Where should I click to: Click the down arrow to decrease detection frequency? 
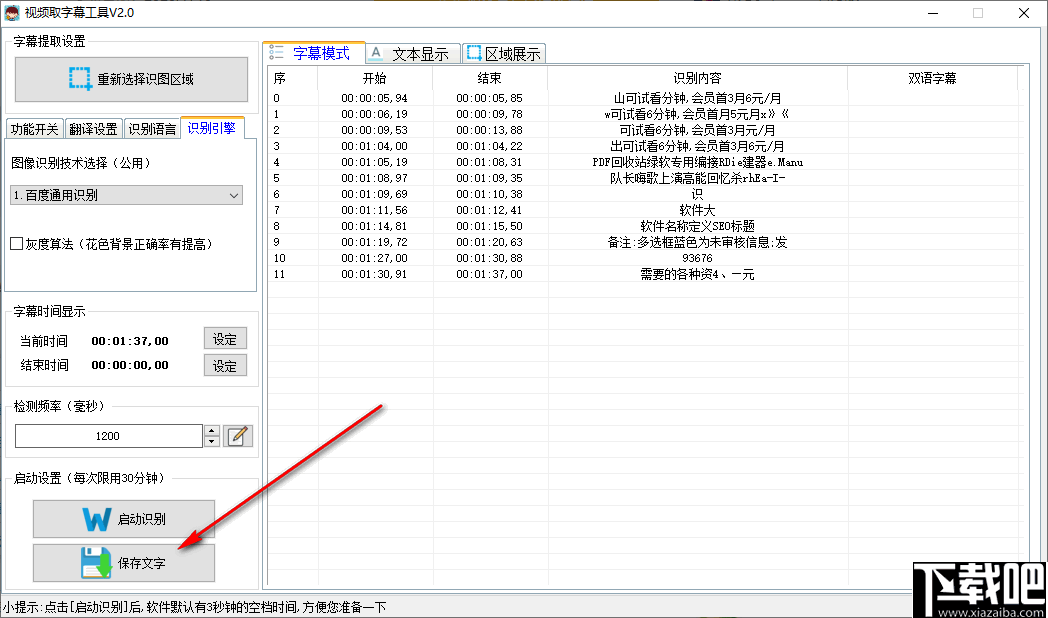(212, 441)
